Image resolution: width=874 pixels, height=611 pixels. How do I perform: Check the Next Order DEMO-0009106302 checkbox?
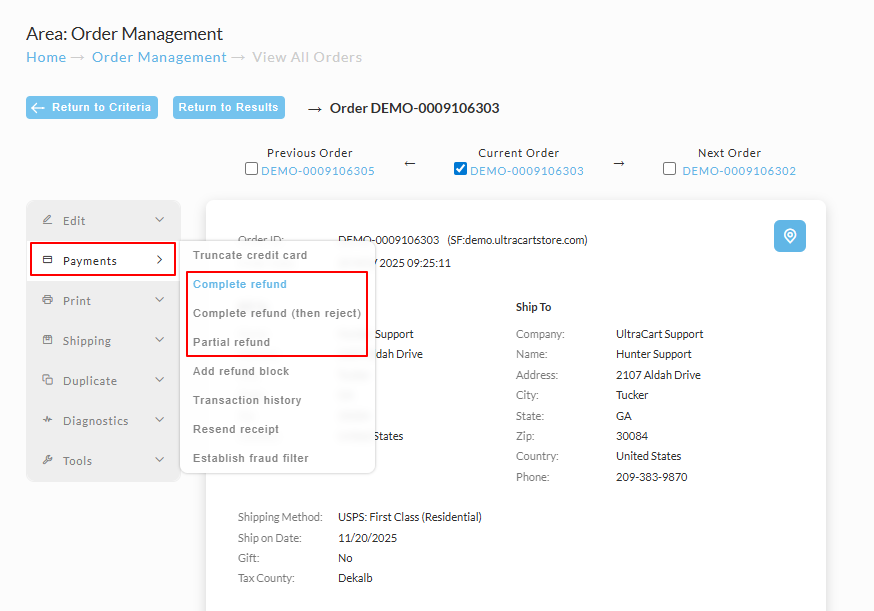pyautogui.click(x=669, y=168)
